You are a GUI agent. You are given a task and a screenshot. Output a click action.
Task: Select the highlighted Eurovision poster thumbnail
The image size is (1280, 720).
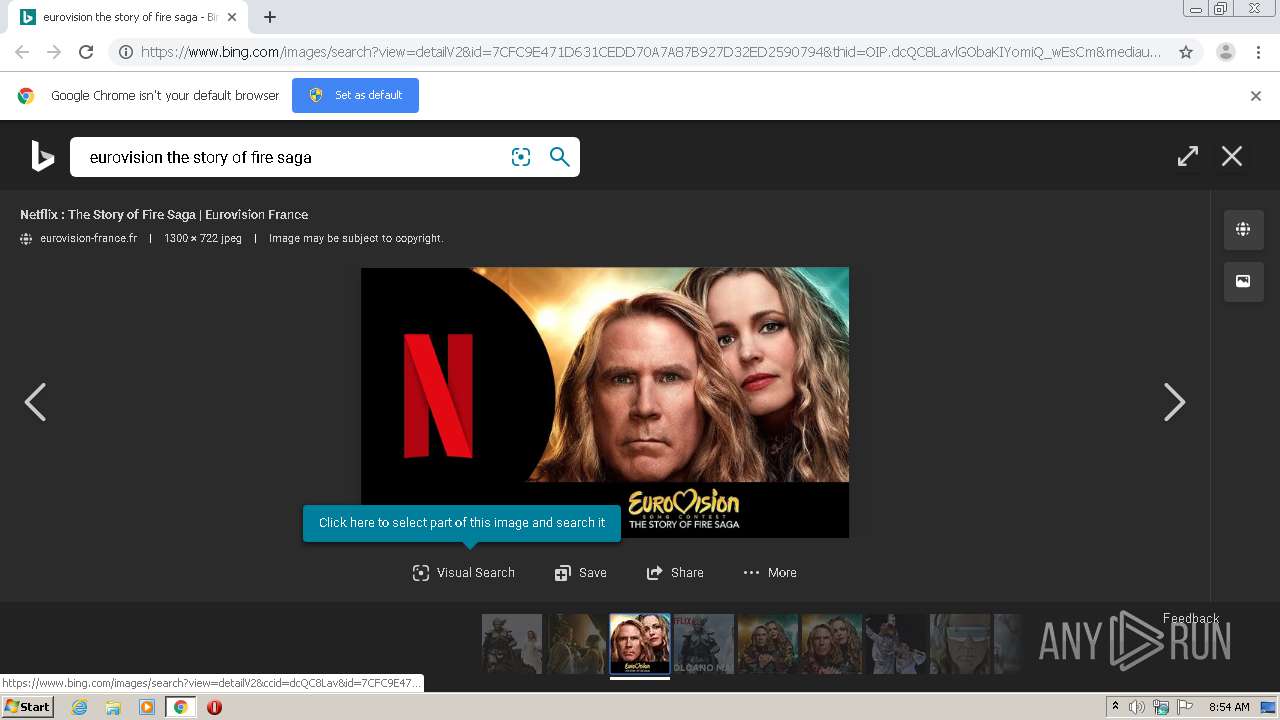point(640,643)
